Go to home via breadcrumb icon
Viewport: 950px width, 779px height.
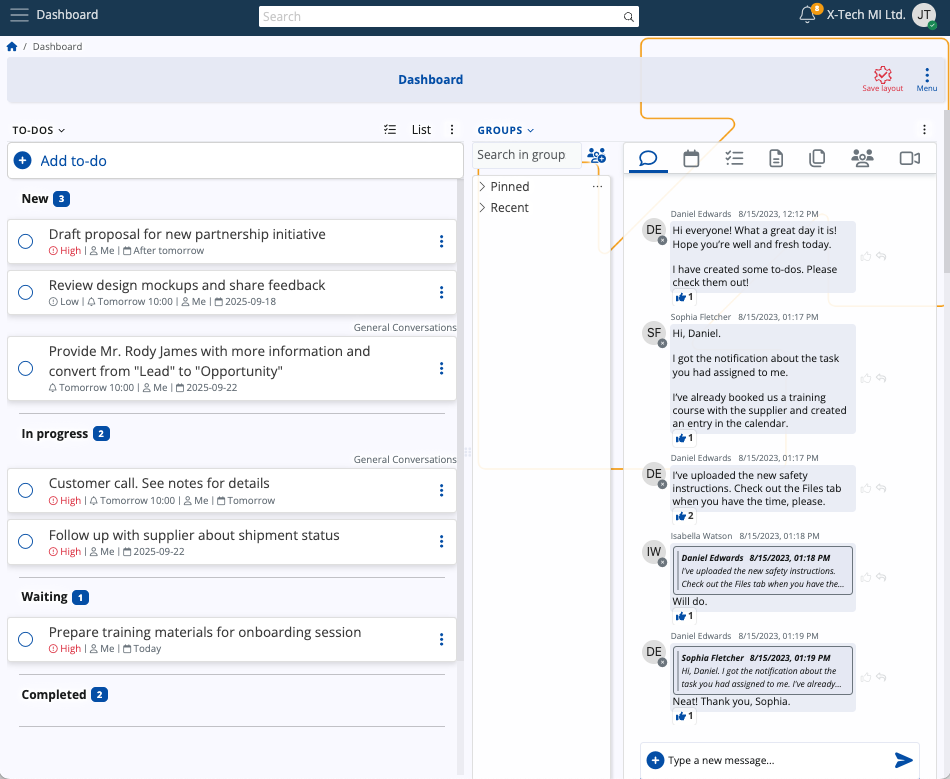click(x=12, y=47)
